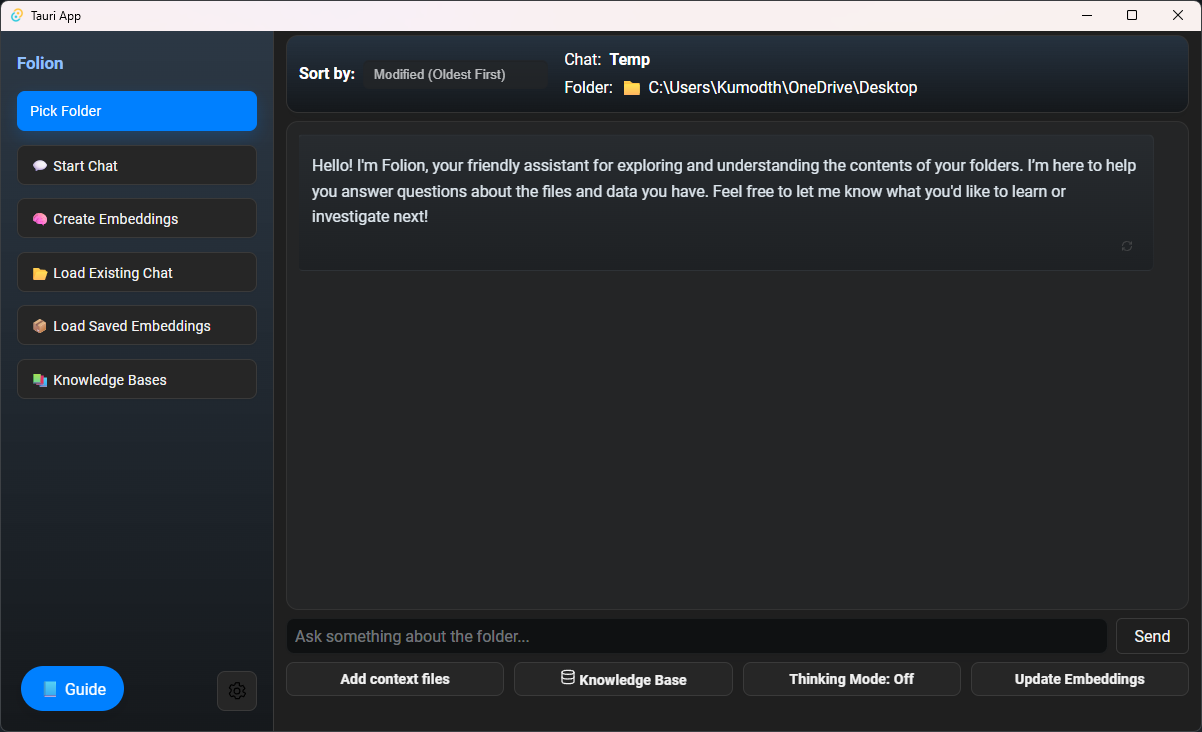Click the brain icon for Create Embeddings
Screen dimensions: 1202x732
[40, 219]
